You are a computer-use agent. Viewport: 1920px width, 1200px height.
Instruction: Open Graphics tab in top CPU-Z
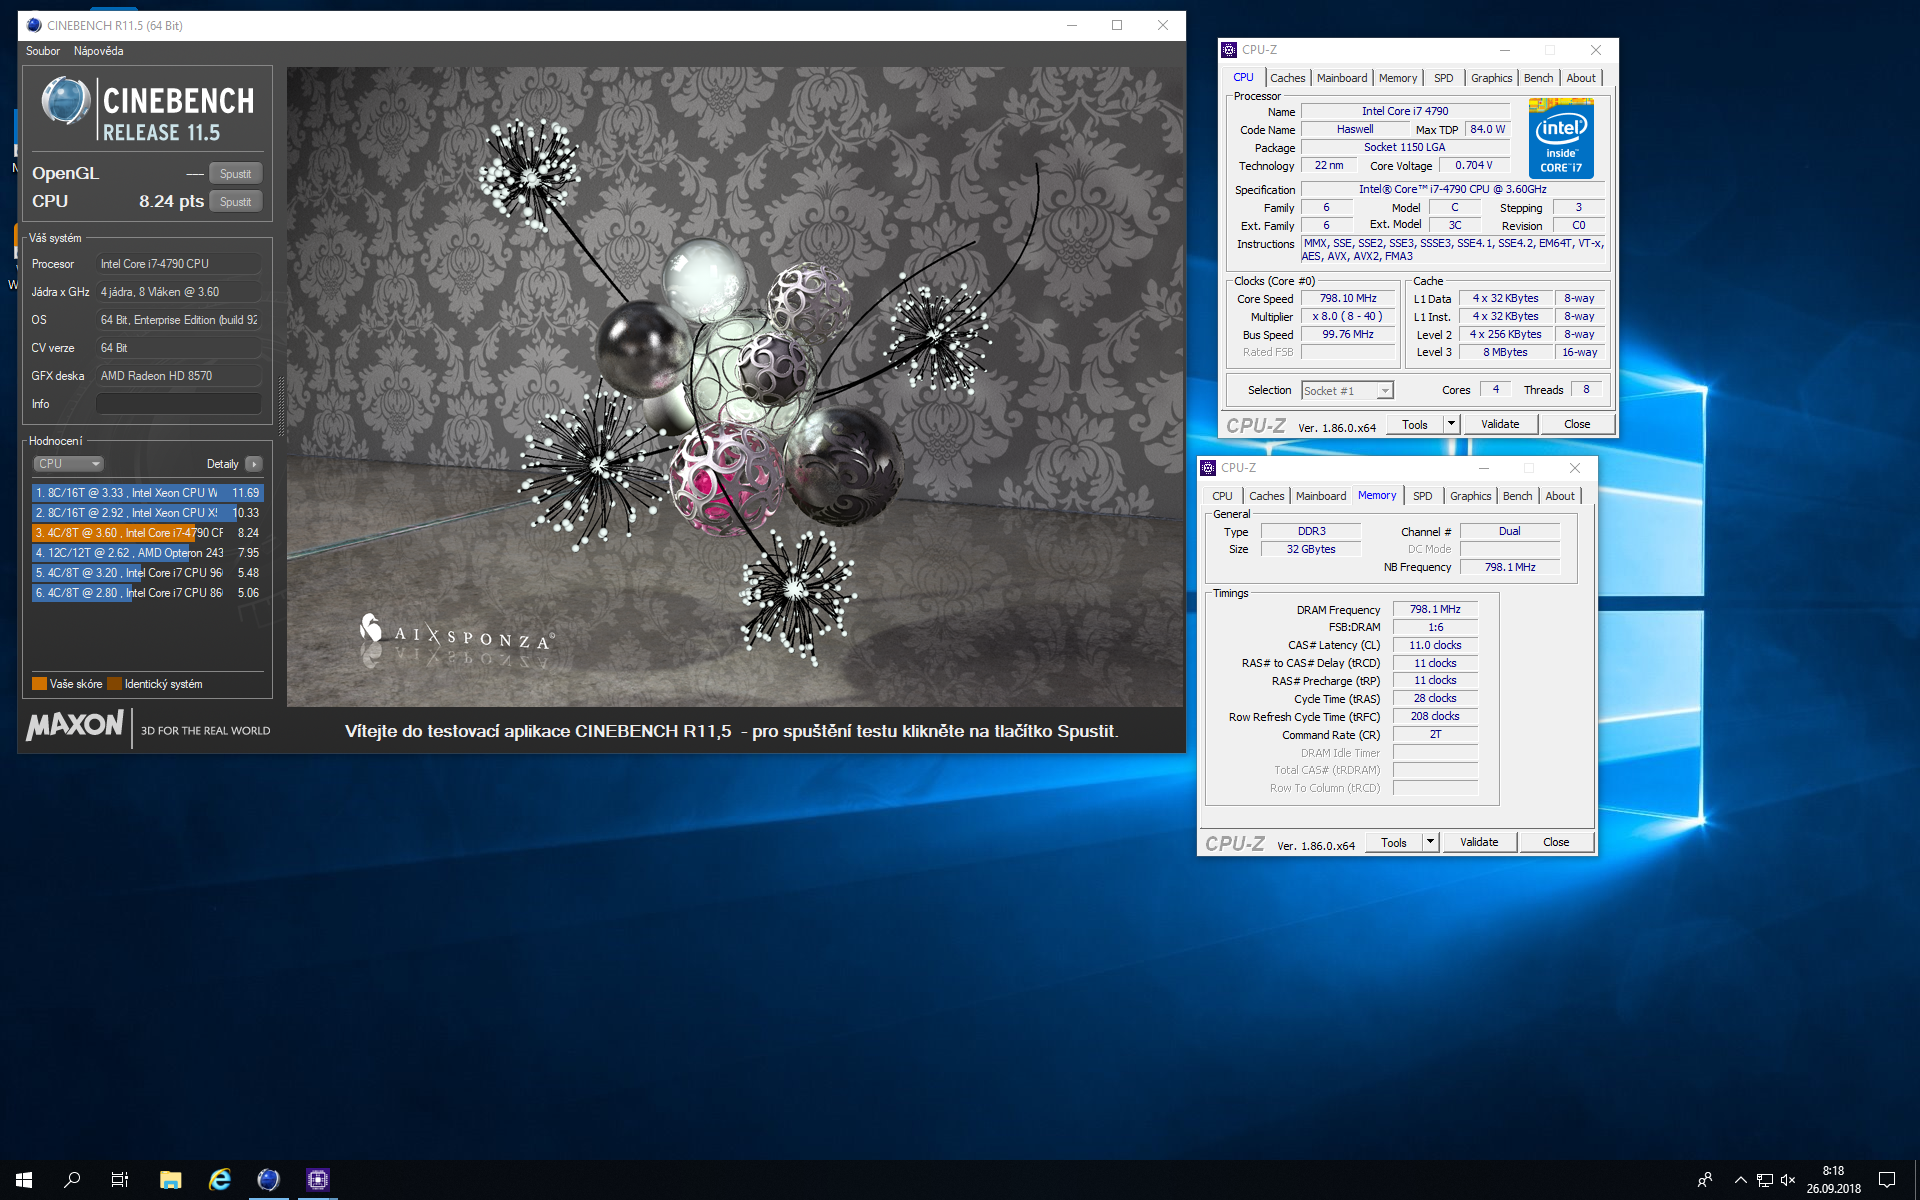point(1491,78)
